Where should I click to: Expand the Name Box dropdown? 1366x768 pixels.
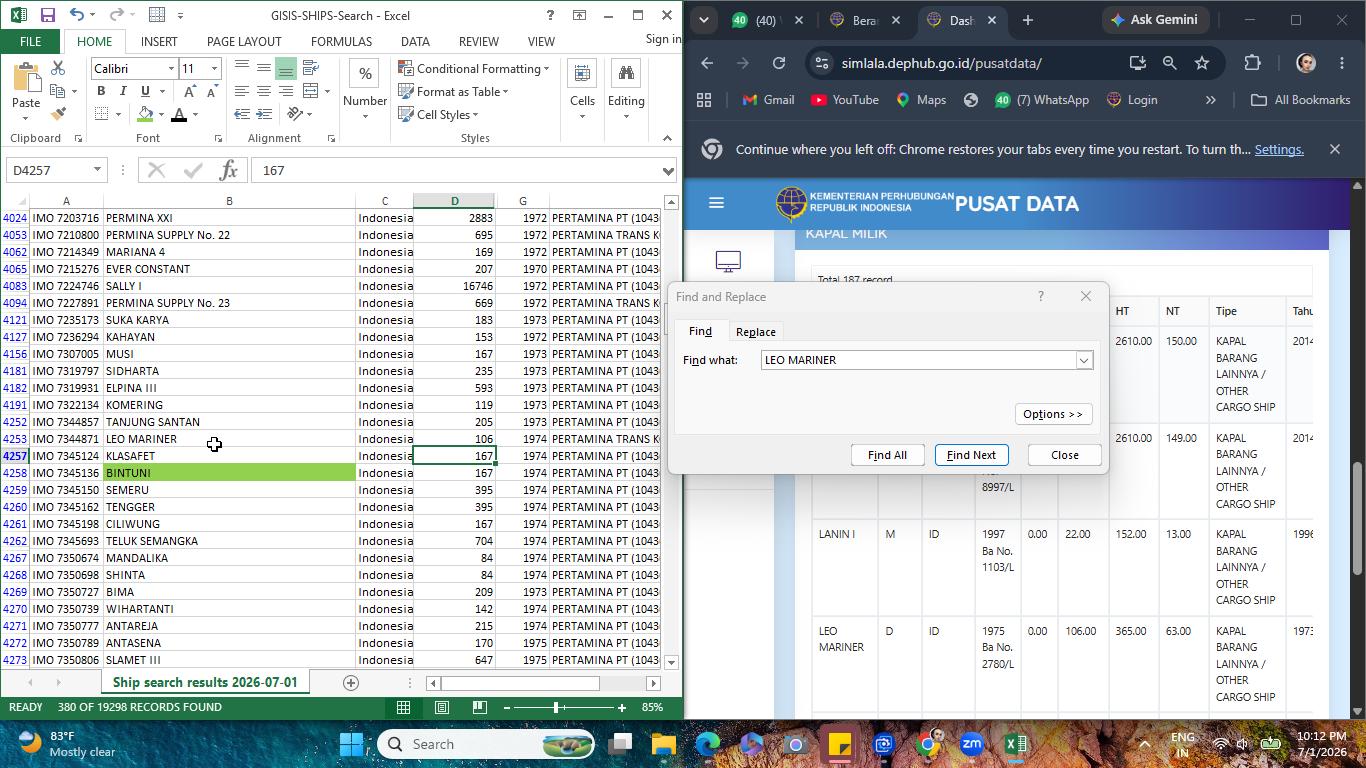tap(97, 170)
